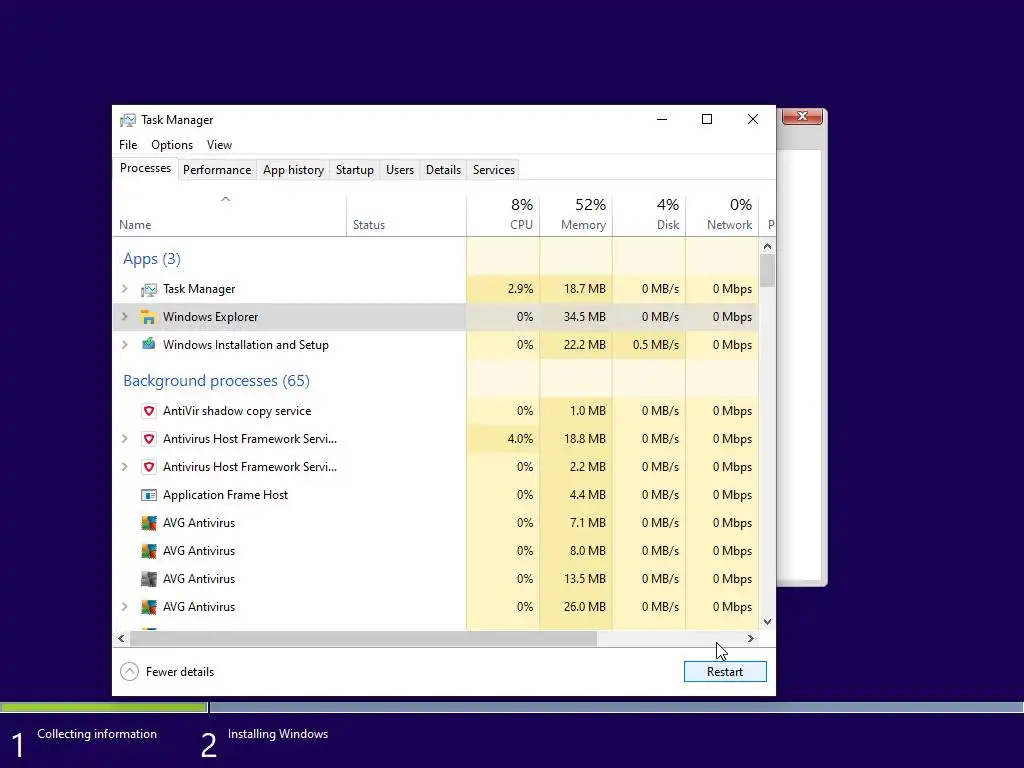Click the icon of the 7.1 MB AVG Antivirus
Viewport: 1024px width, 768px height.
(149, 523)
